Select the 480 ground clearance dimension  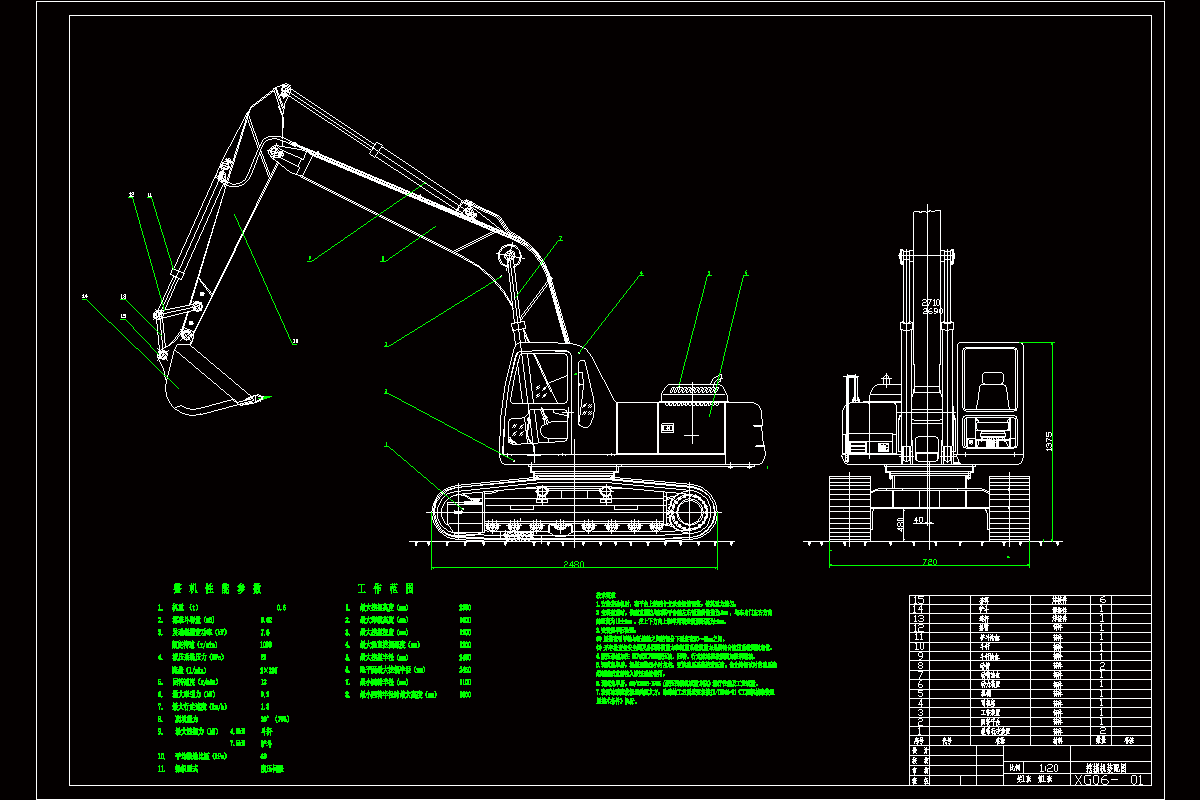902,523
